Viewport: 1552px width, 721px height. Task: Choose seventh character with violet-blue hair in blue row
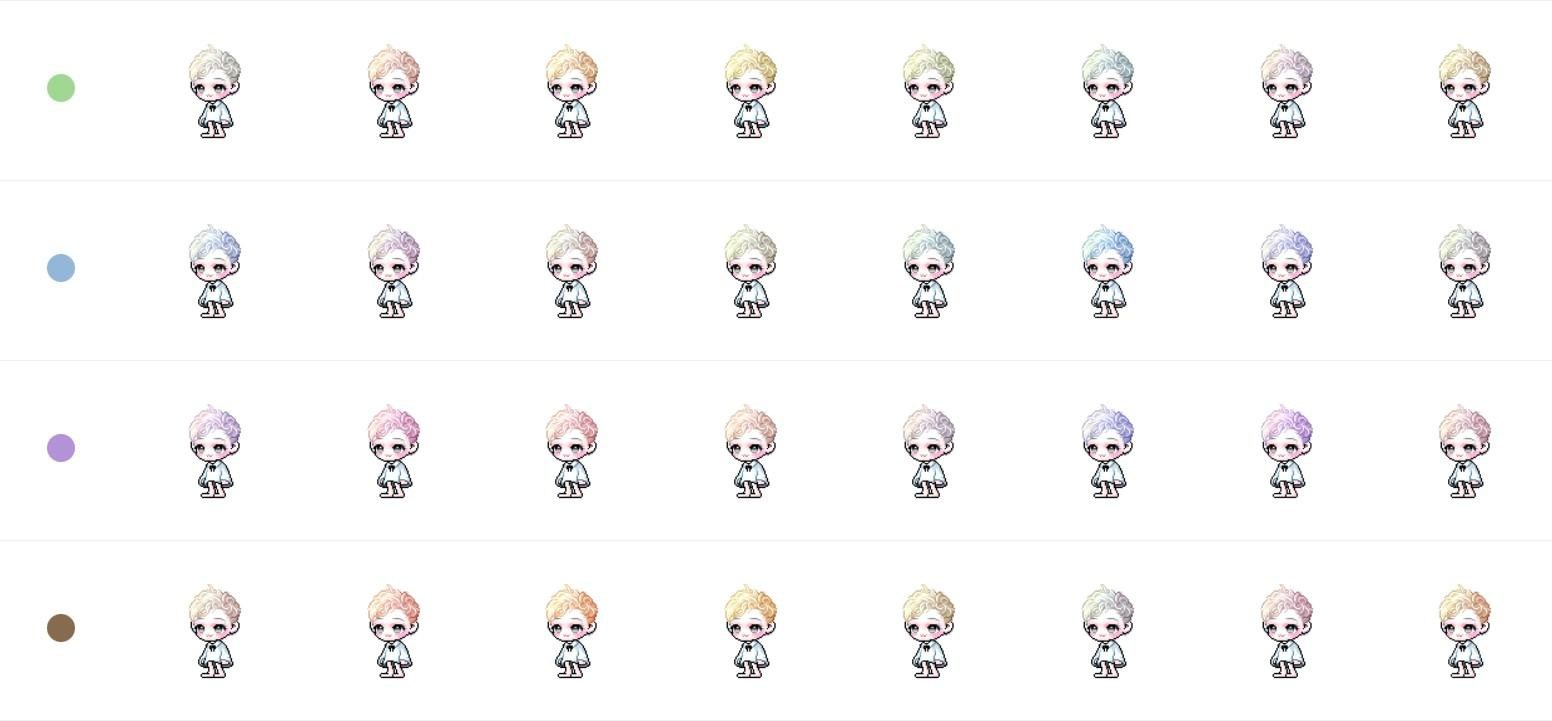(1286, 271)
